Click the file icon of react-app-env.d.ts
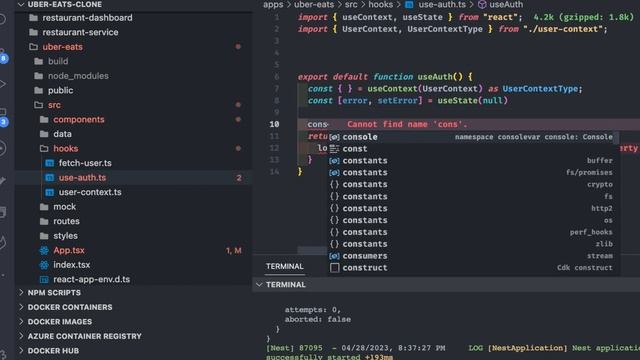This screenshot has height=360, width=640. click(44, 280)
